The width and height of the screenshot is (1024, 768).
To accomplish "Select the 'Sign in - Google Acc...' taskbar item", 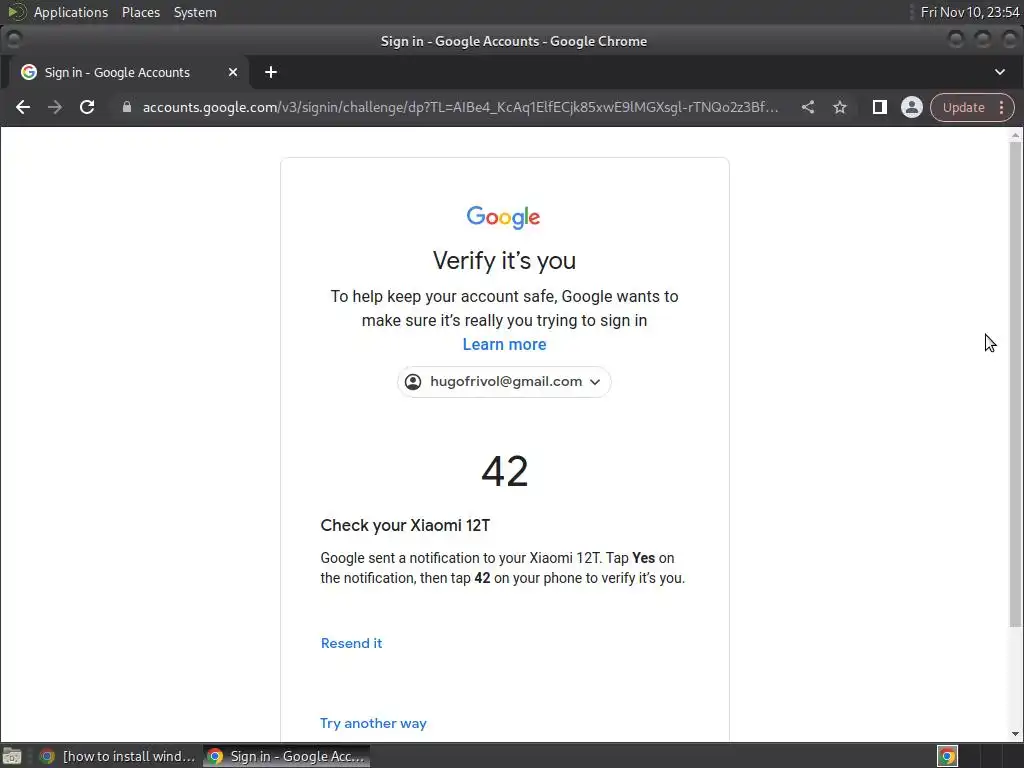I will [287, 756].
